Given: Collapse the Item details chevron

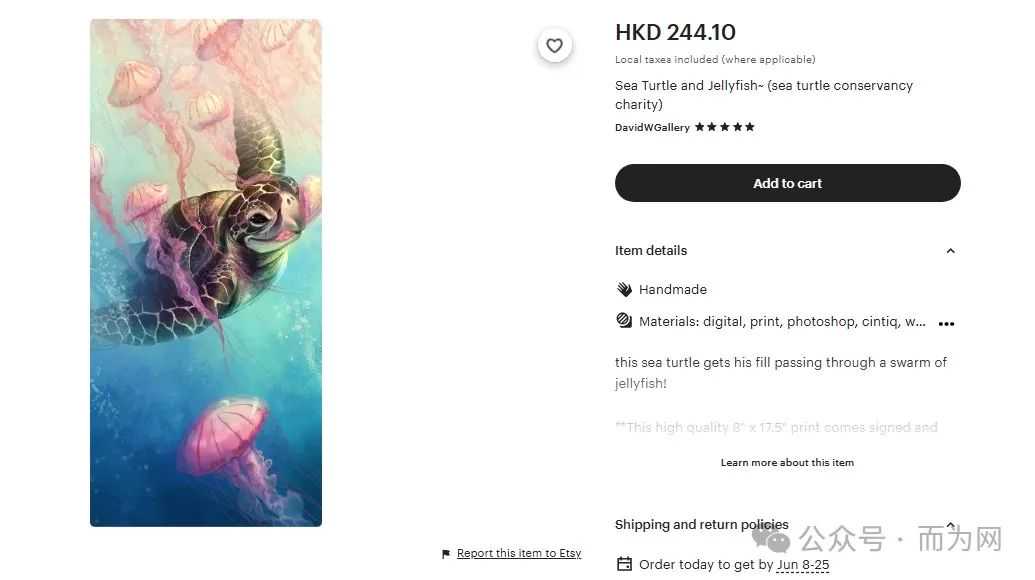Looking at the screenshot, I should pos(950,251).
